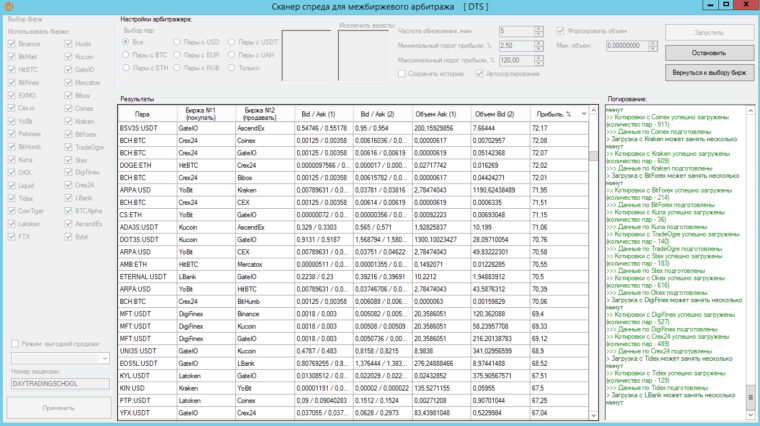Select the EOS5L:USDT row
This screenshot has width=760, height=426.
(x=353, y=363)
